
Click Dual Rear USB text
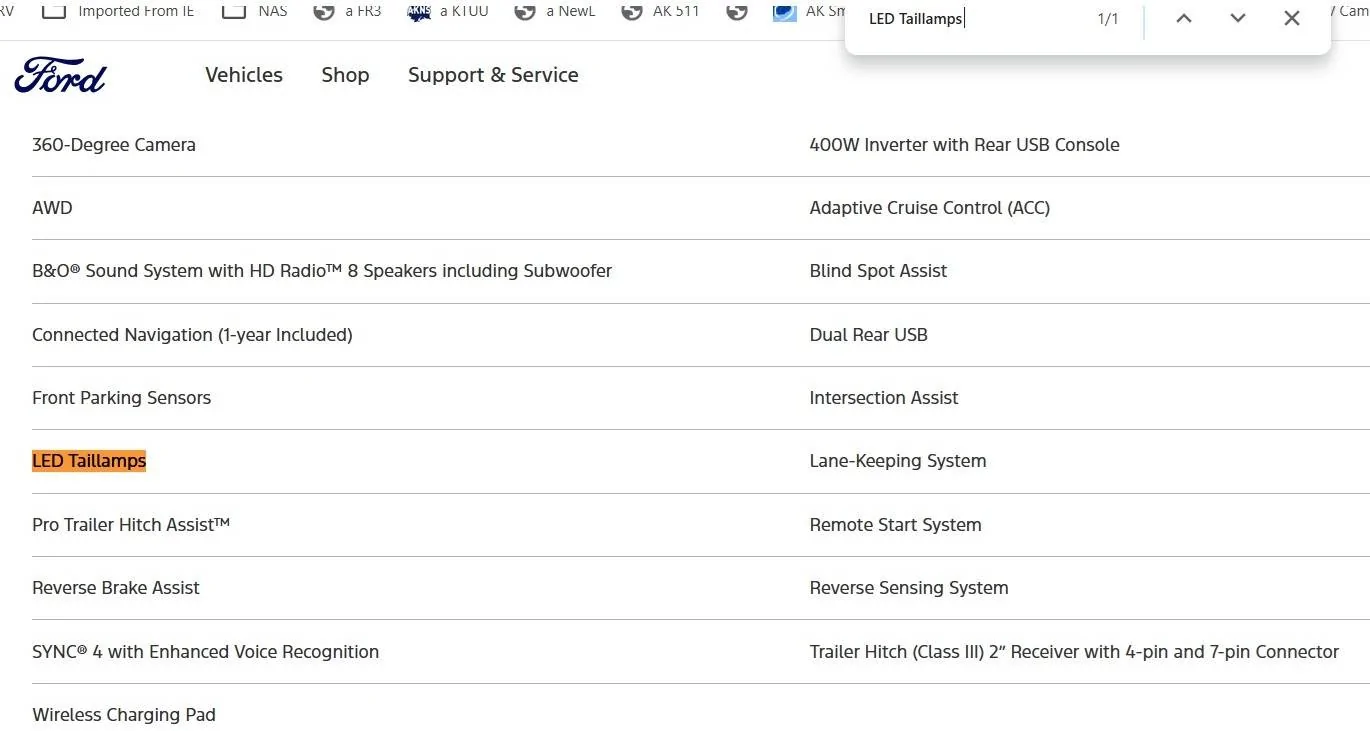(868, 335)
